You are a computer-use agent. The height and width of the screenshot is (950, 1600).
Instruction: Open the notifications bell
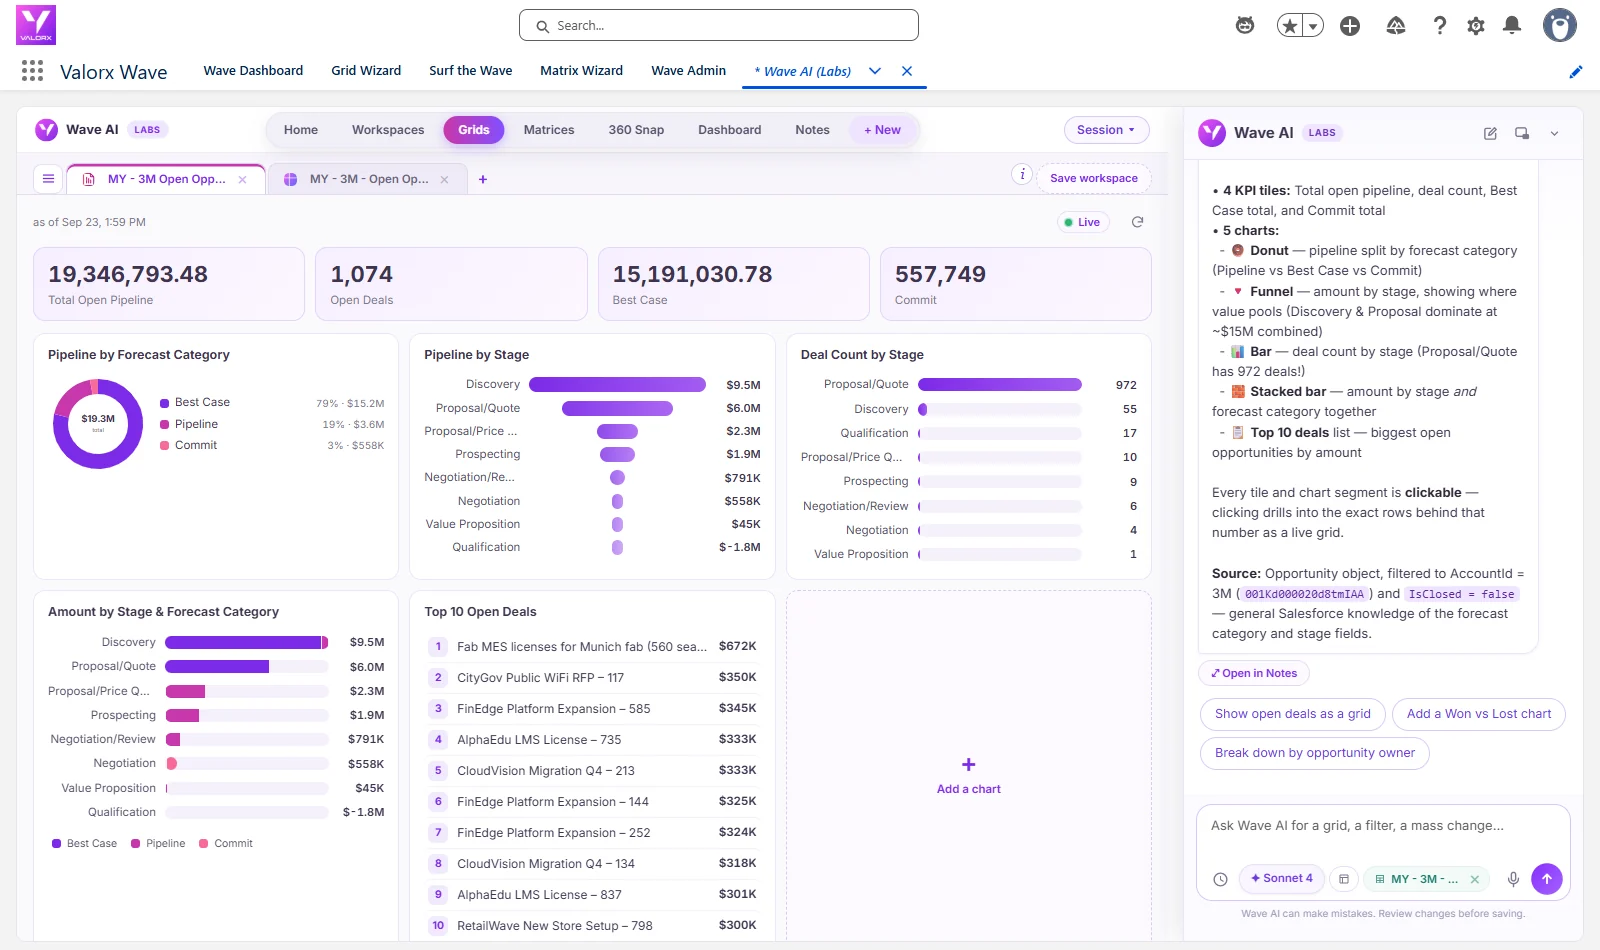(x=1512, y=26)
